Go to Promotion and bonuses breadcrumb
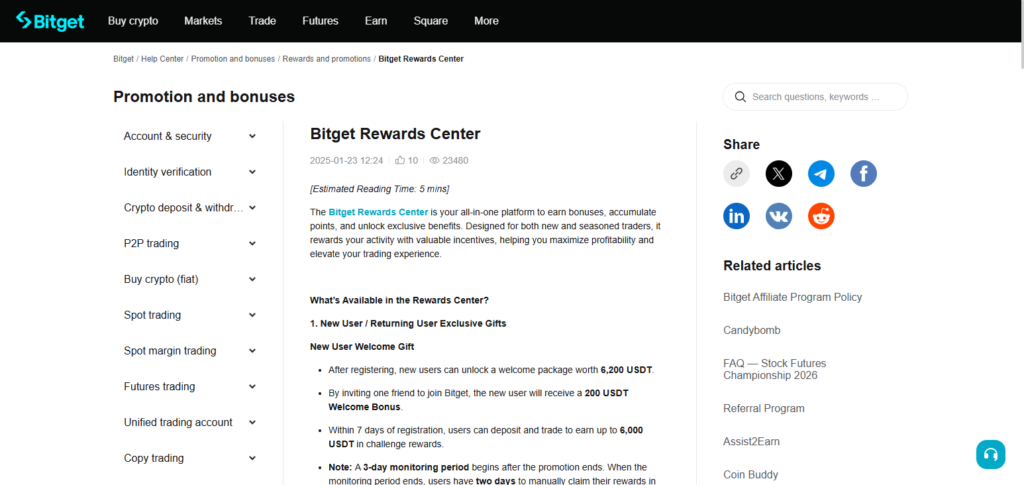Screen dimensions: 1024x485 (x=233, y=59)
